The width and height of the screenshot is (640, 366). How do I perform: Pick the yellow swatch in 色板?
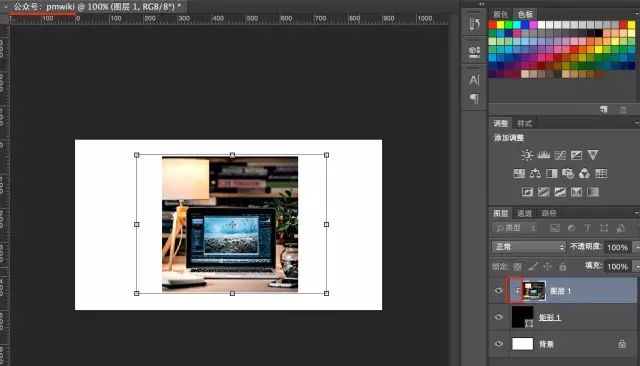point(500,25)
